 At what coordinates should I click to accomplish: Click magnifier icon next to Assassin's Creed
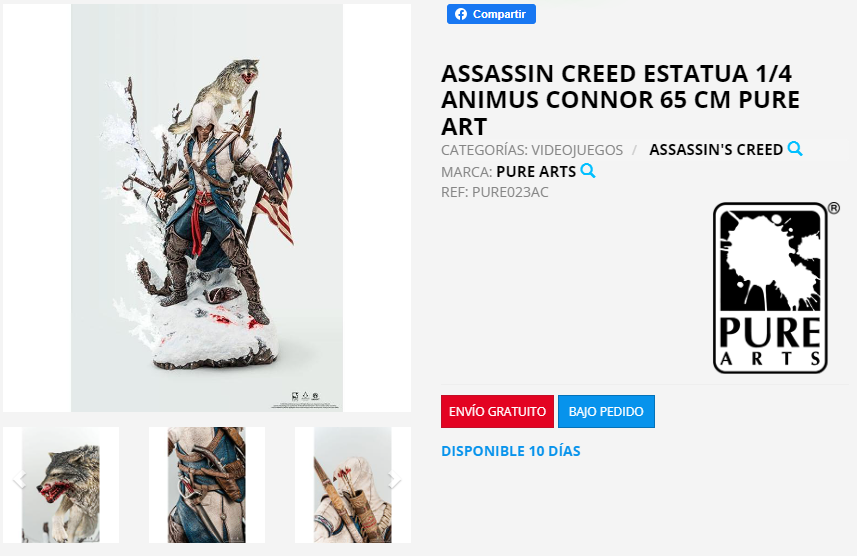[x=795, y=149]
